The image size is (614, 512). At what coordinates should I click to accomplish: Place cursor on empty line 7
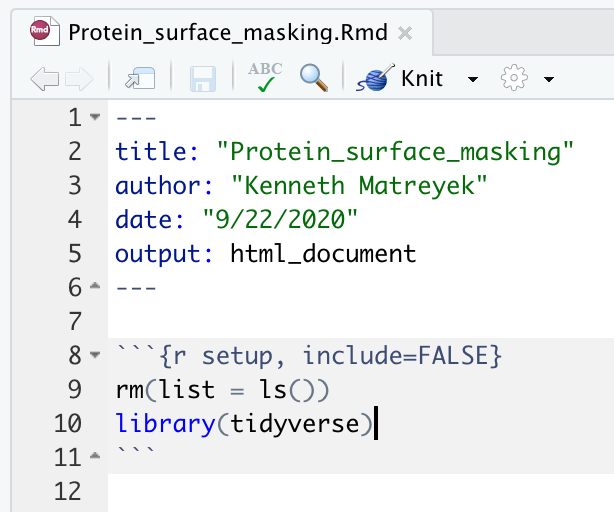tap(360, 321)
